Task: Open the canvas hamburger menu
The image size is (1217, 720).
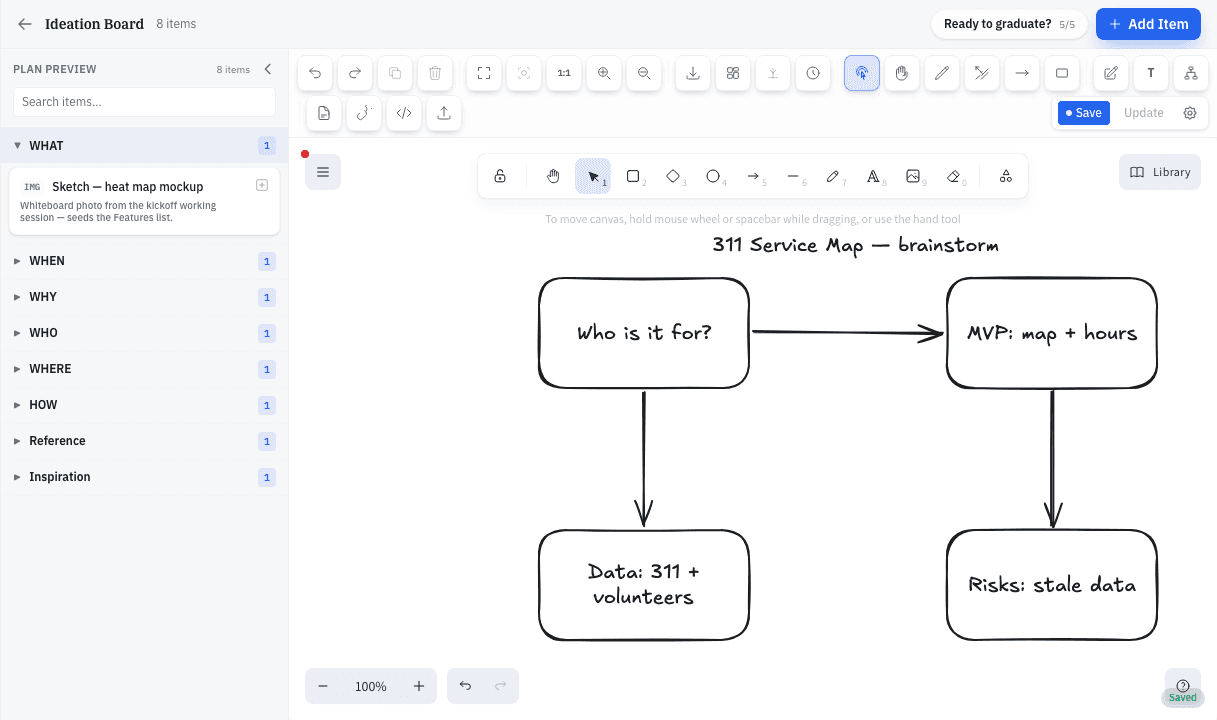Action: tap(323, 172)
